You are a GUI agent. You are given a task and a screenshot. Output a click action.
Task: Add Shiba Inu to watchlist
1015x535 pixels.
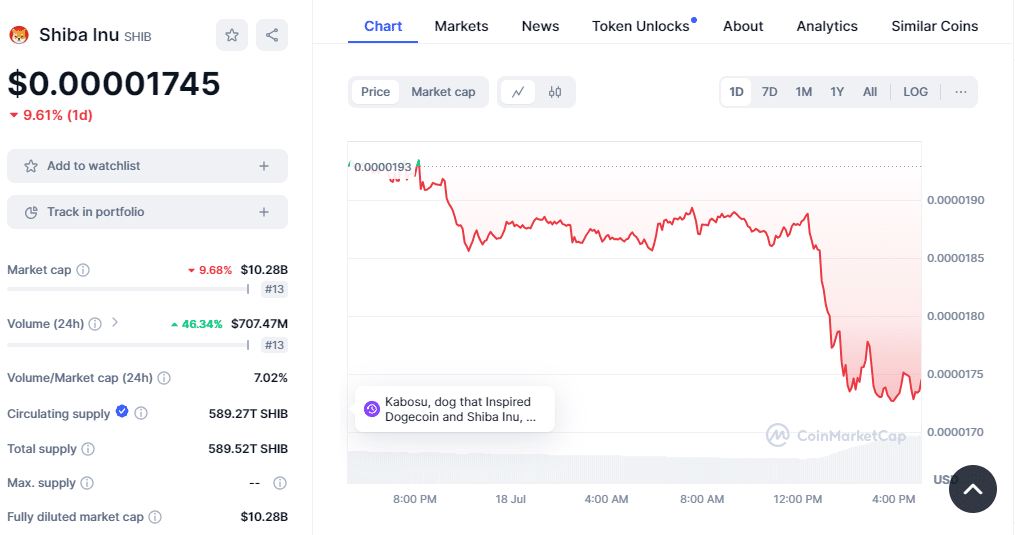[148, 166]
